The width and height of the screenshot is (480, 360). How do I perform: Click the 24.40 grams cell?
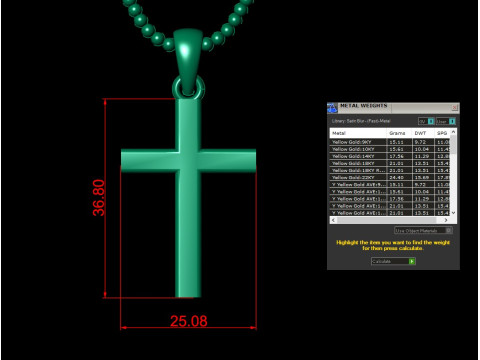click(399, 177)
